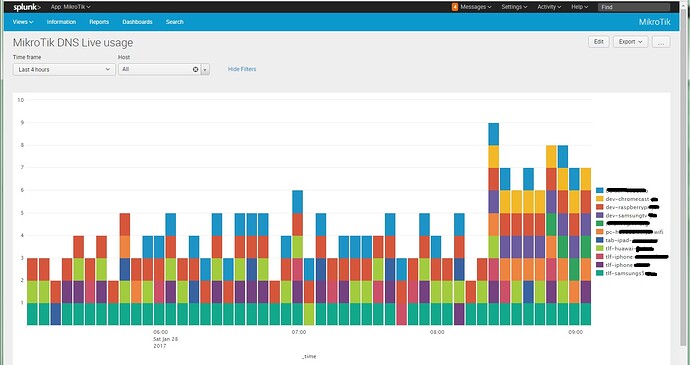
Task: Select the tlf-huawei legend entry
Action: click(x=625, y=249)
